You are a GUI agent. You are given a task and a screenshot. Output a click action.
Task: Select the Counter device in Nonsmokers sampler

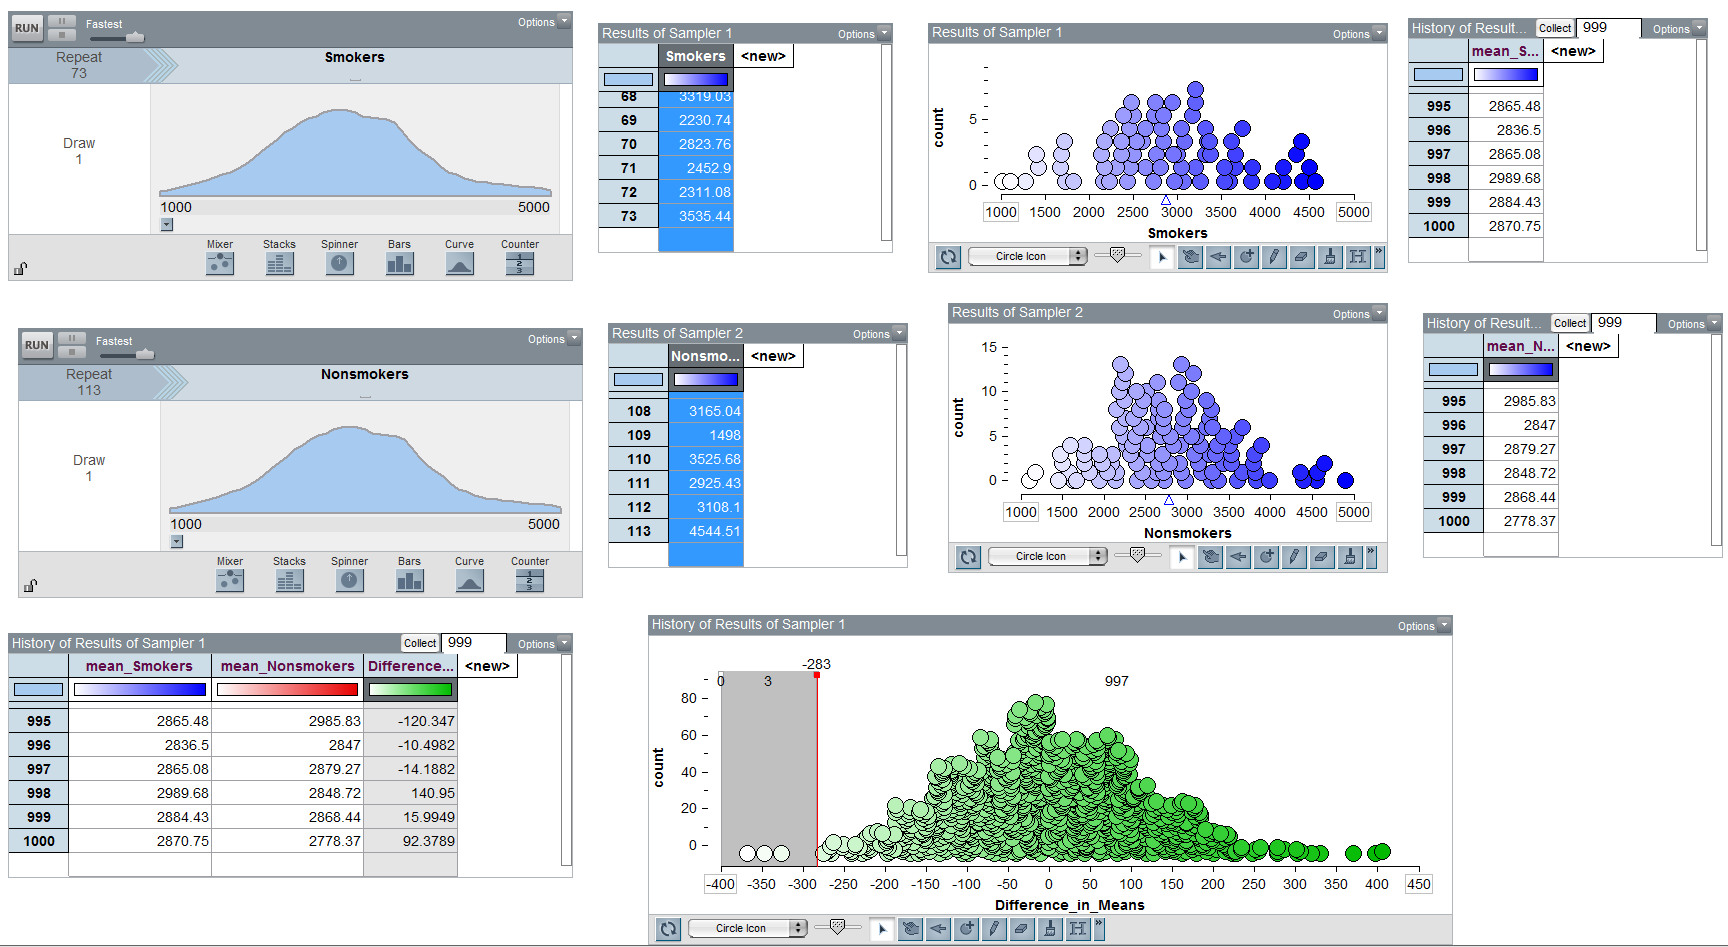pyautogui.click(x=530, y=580)
